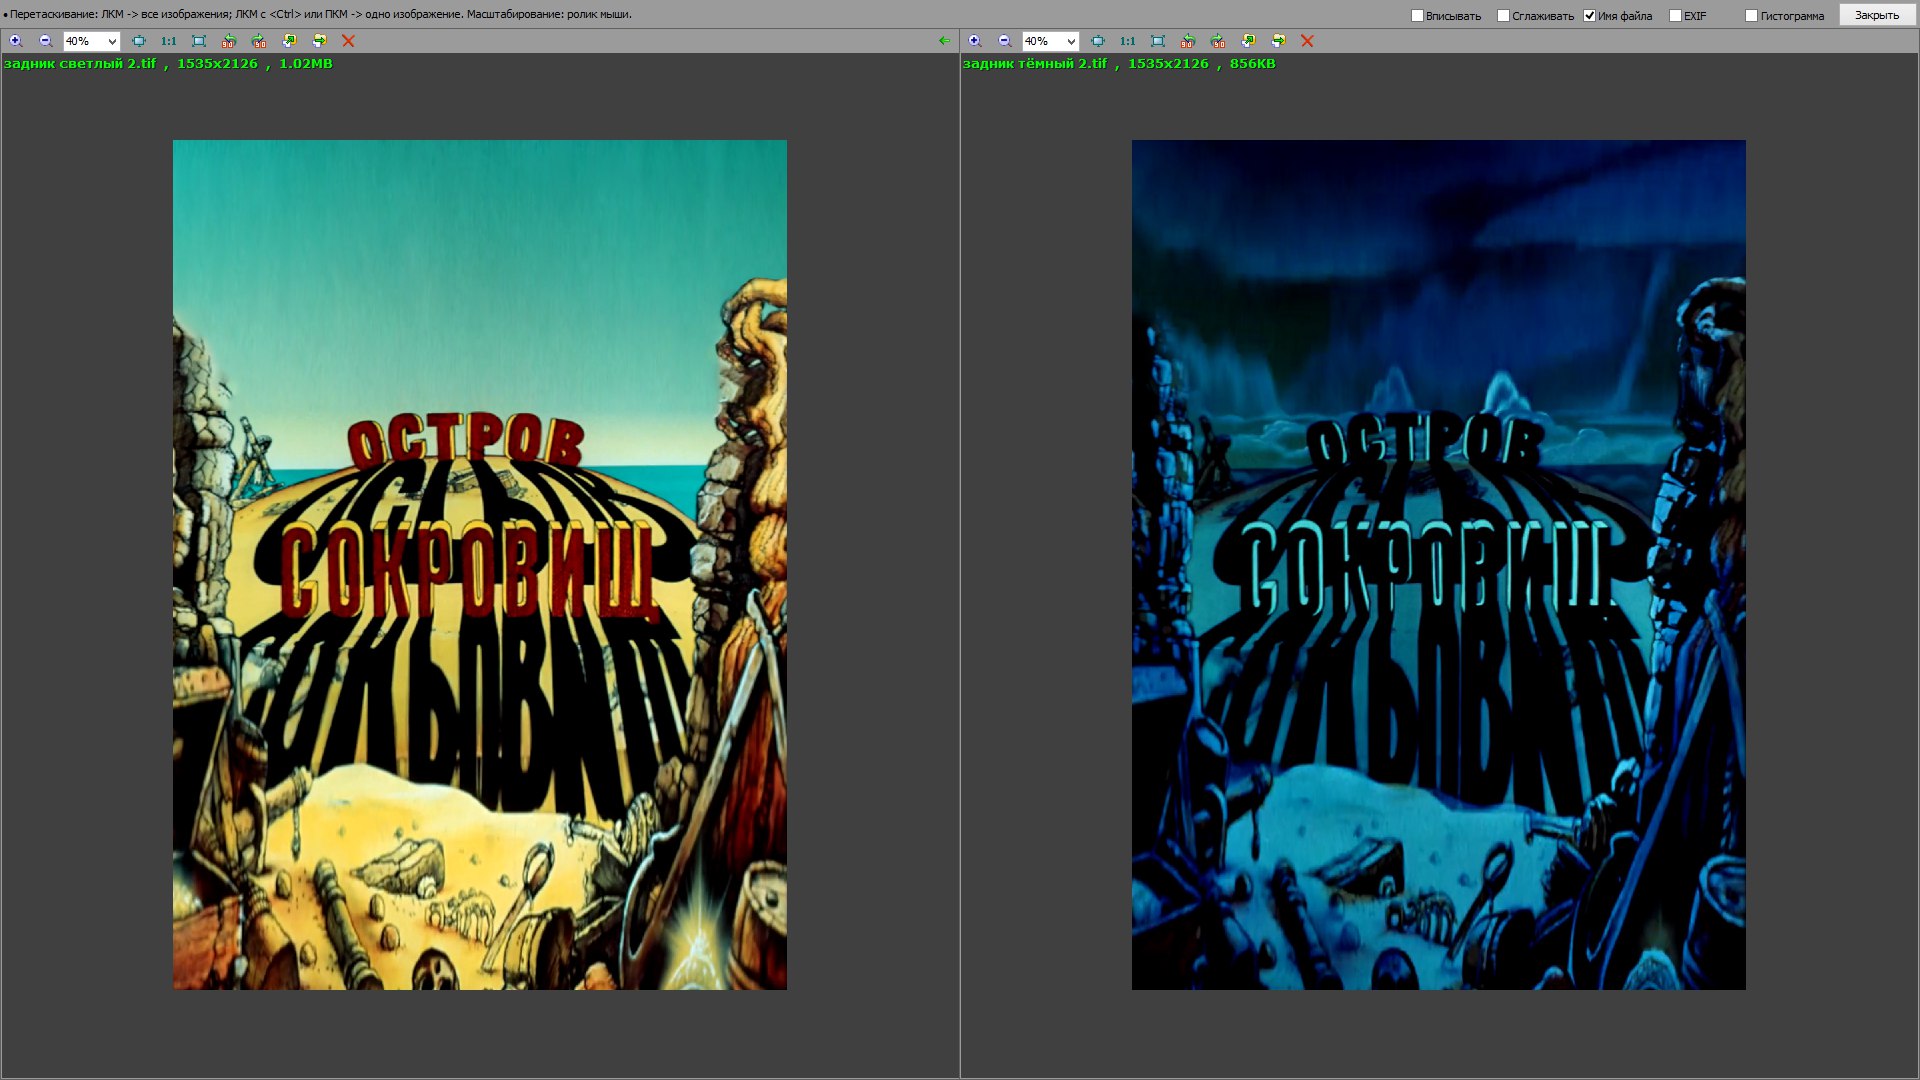This screenshot has height=1080, width=1920.
Task: Set right image to 1:1 scale
Action: [x=1128, y=41]
